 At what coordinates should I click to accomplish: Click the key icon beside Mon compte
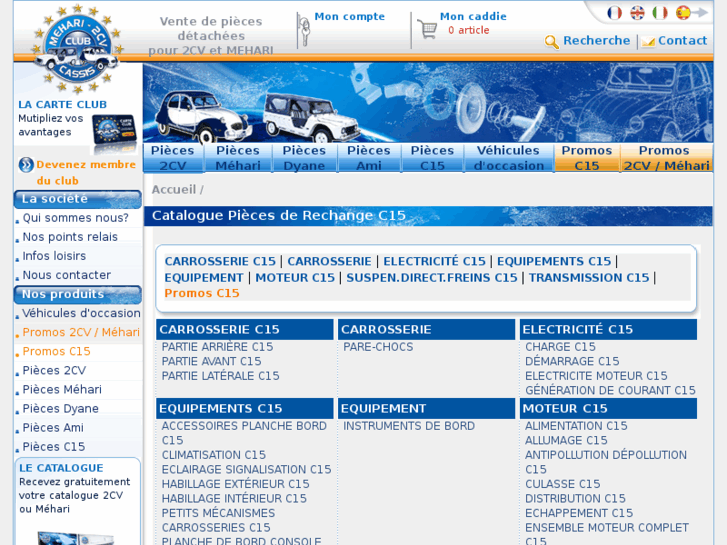pos(304,31)
